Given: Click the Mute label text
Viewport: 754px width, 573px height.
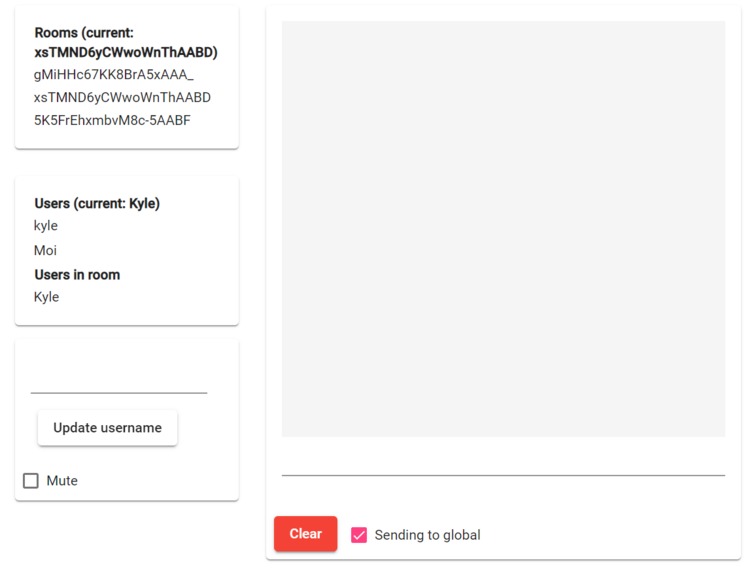Looking at the screenshot, I should coord(62,481).
